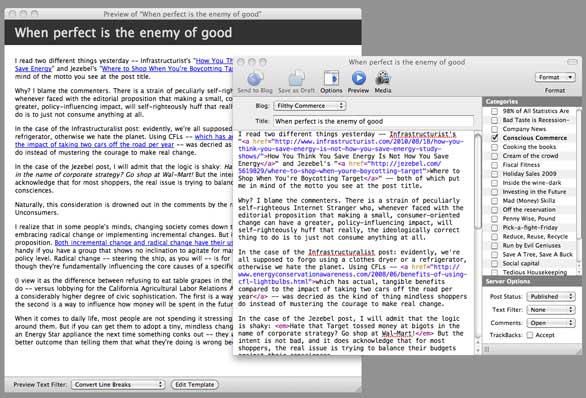
Task: Open the Preview Text Filter dropdown
Action: tap(118, 385)
